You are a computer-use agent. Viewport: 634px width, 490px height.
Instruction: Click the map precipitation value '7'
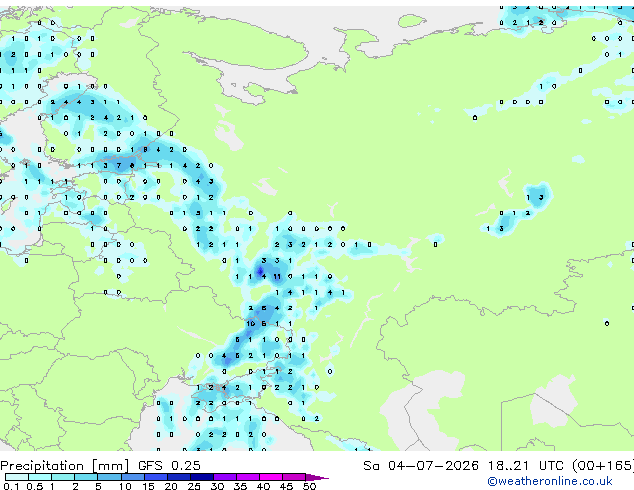pos(119,165)
